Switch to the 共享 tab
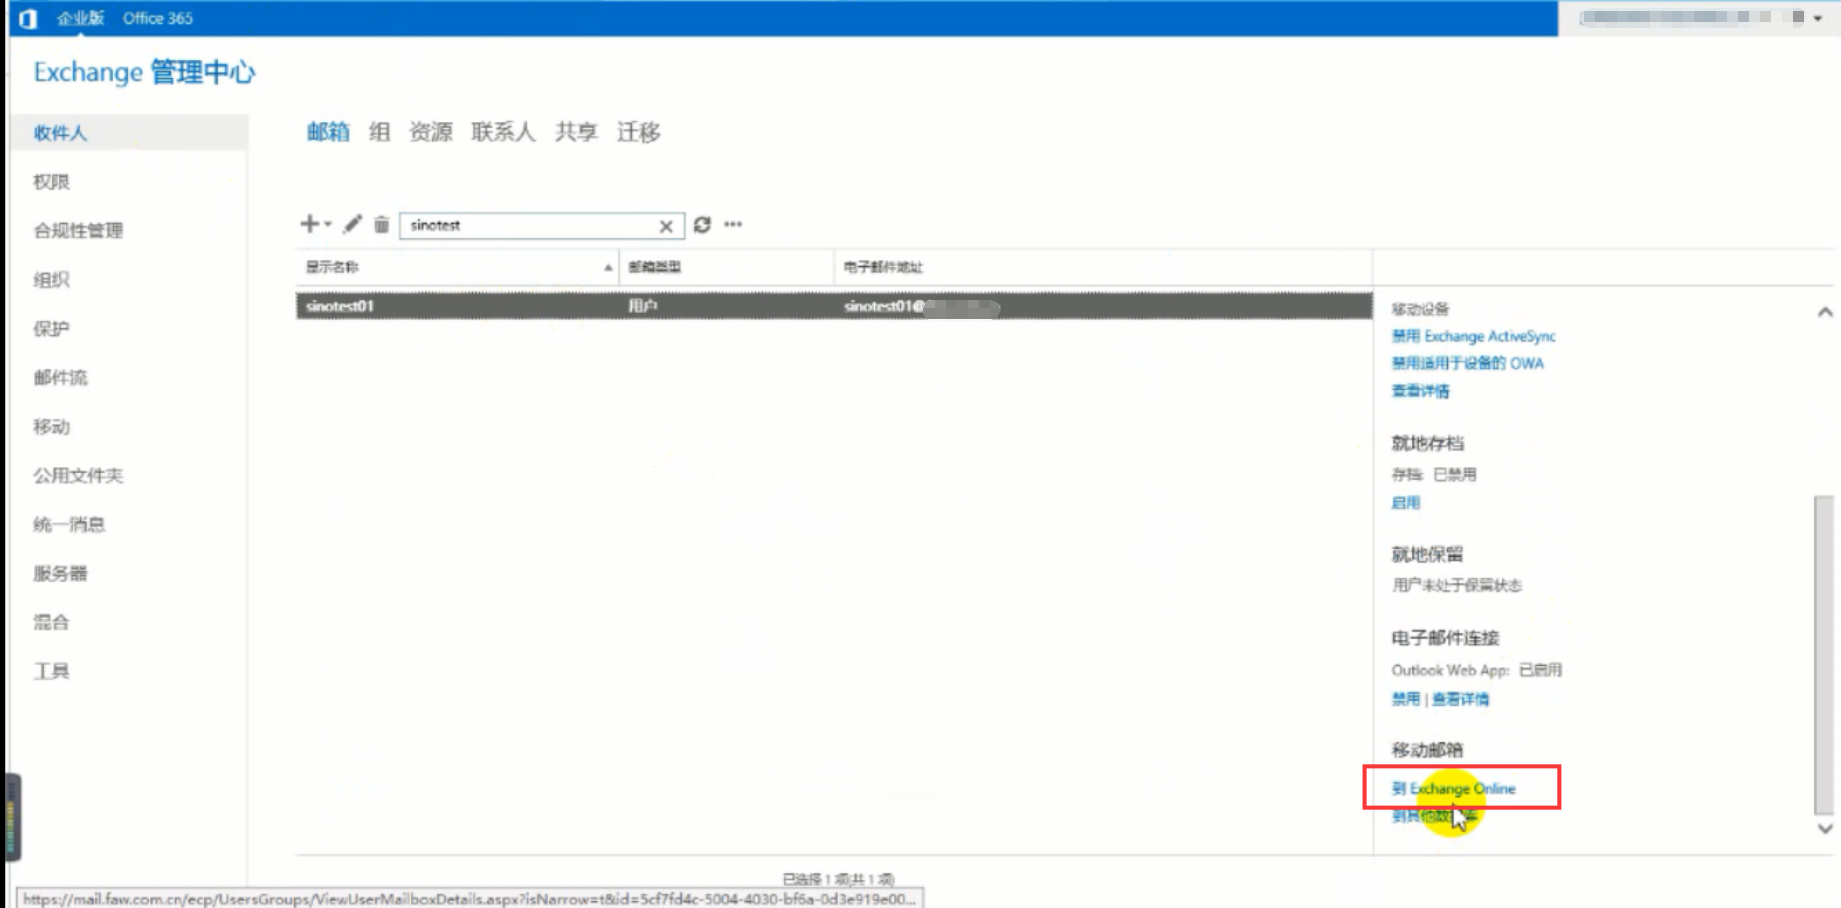 coord(576,132)
